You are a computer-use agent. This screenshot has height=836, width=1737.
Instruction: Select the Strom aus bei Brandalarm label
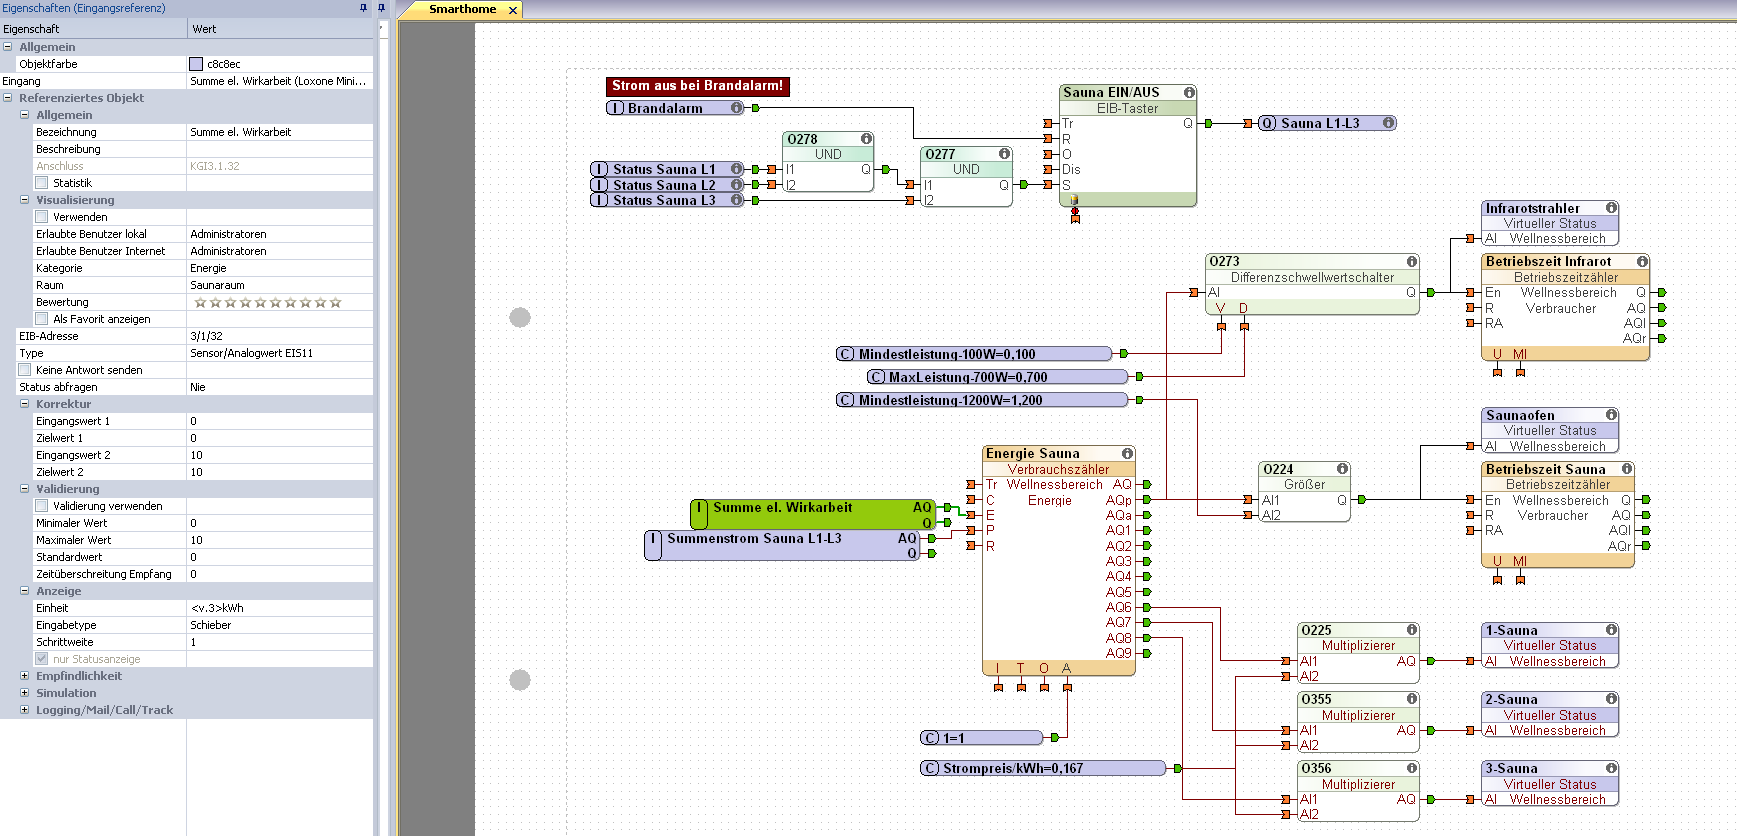[697, 86]
